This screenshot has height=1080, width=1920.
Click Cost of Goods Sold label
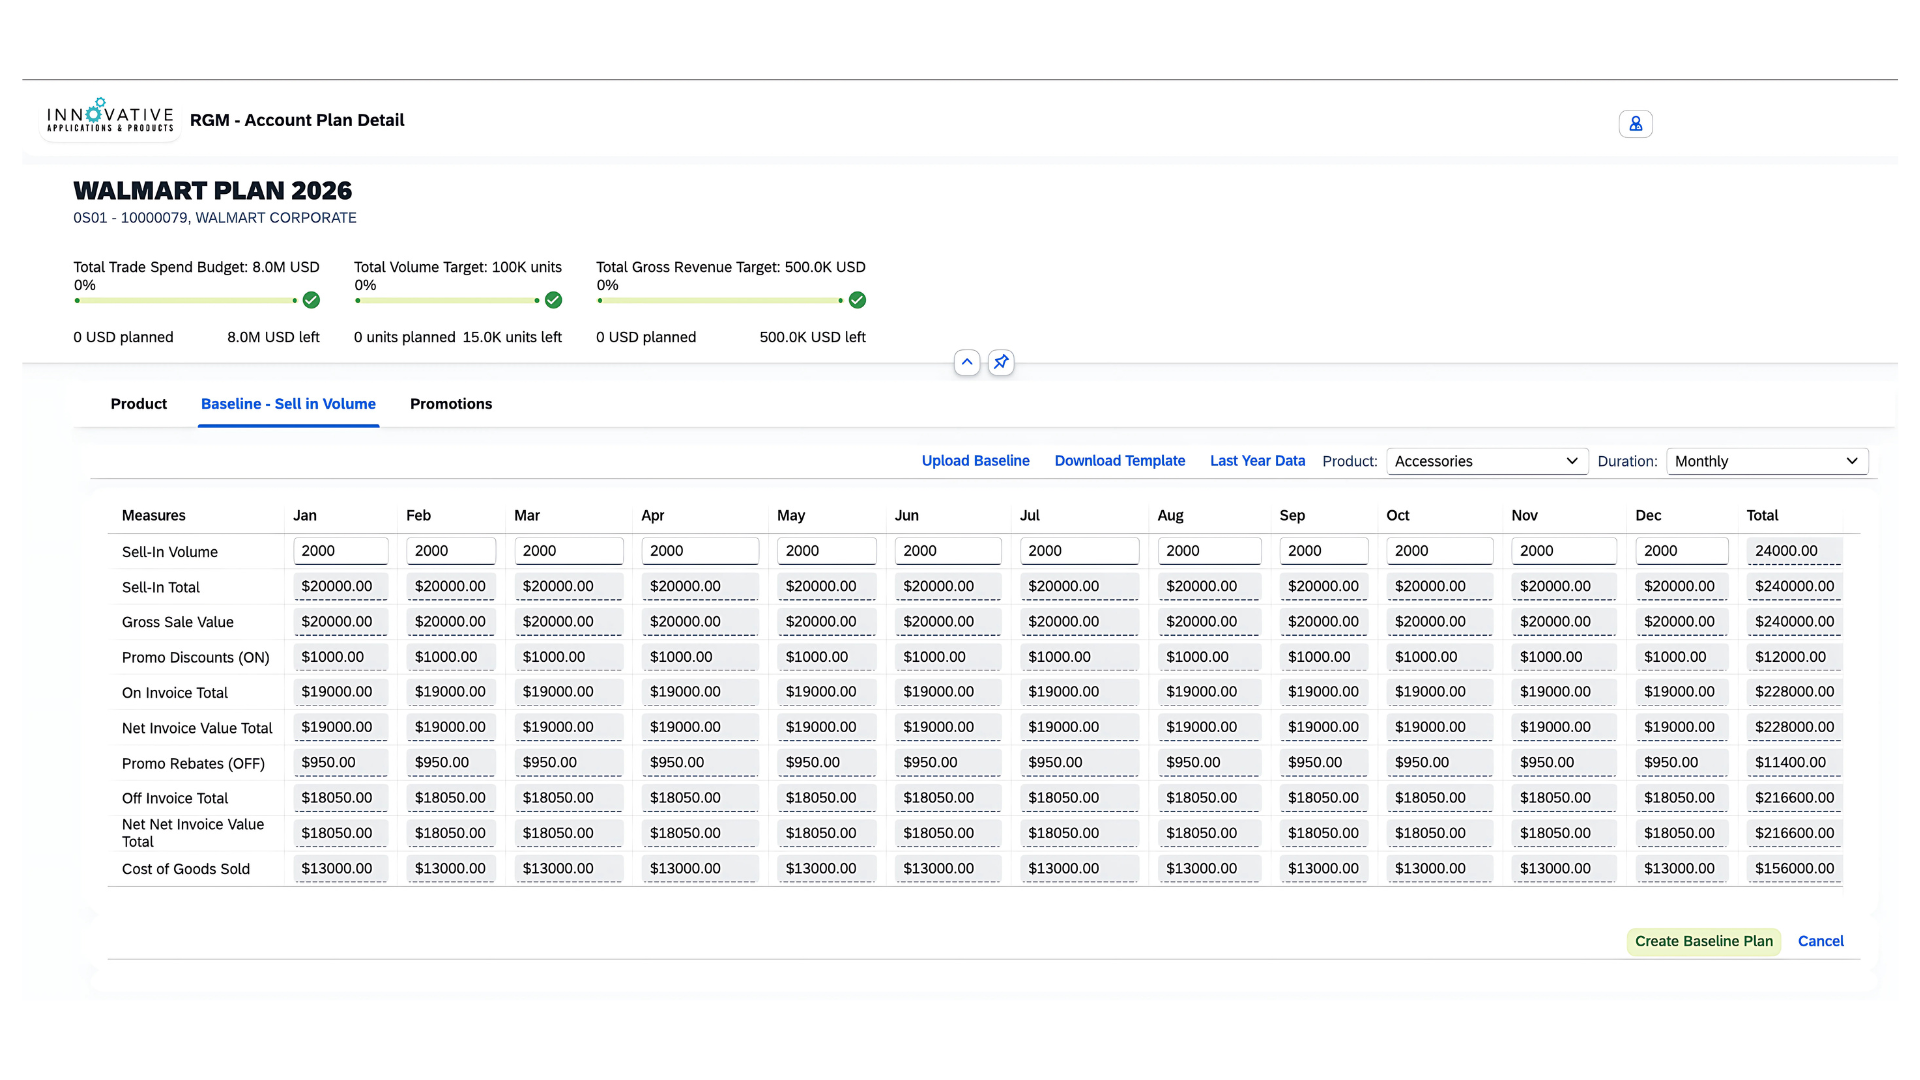click(185, 869)
